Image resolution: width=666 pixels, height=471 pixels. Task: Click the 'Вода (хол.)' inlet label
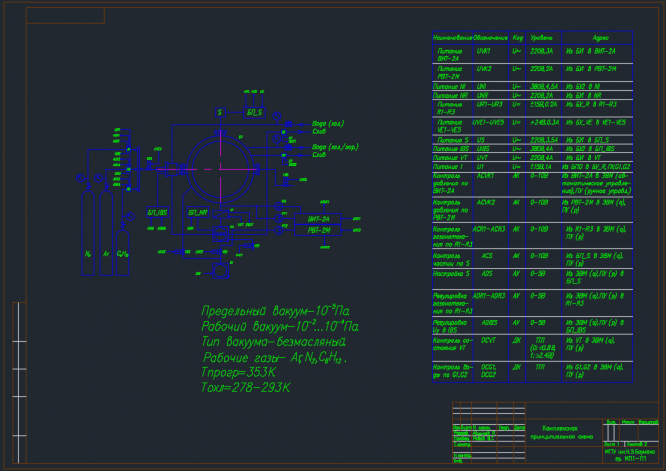coord(328,124)
